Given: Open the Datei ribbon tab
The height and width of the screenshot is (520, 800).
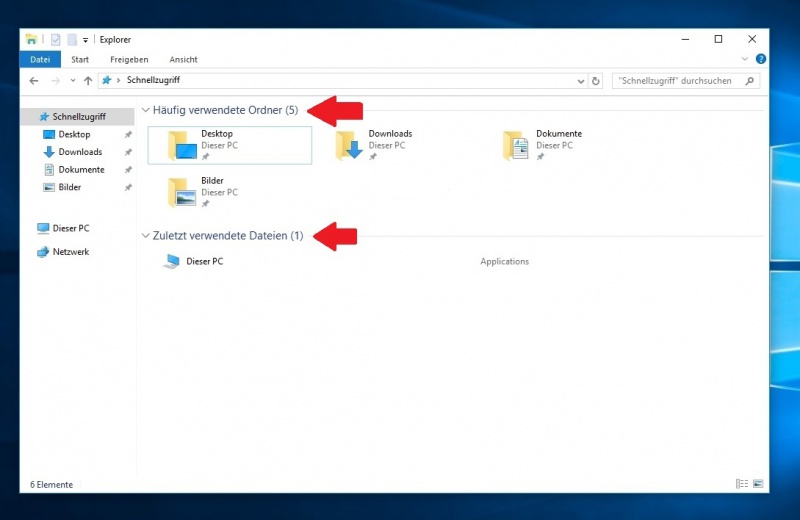Looking at the screenshot, I should [x=40, y=59].
